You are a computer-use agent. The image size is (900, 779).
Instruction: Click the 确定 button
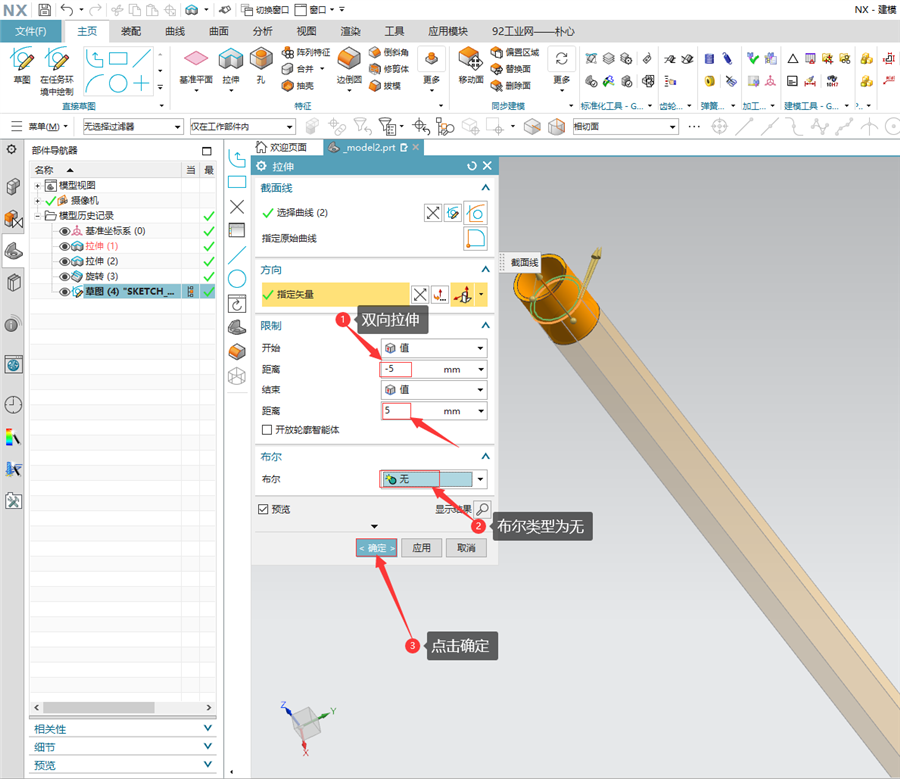(x=377, y=548)
